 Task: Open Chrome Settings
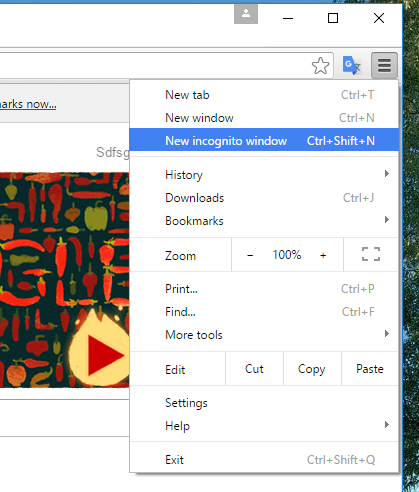[x=264, y=403]
